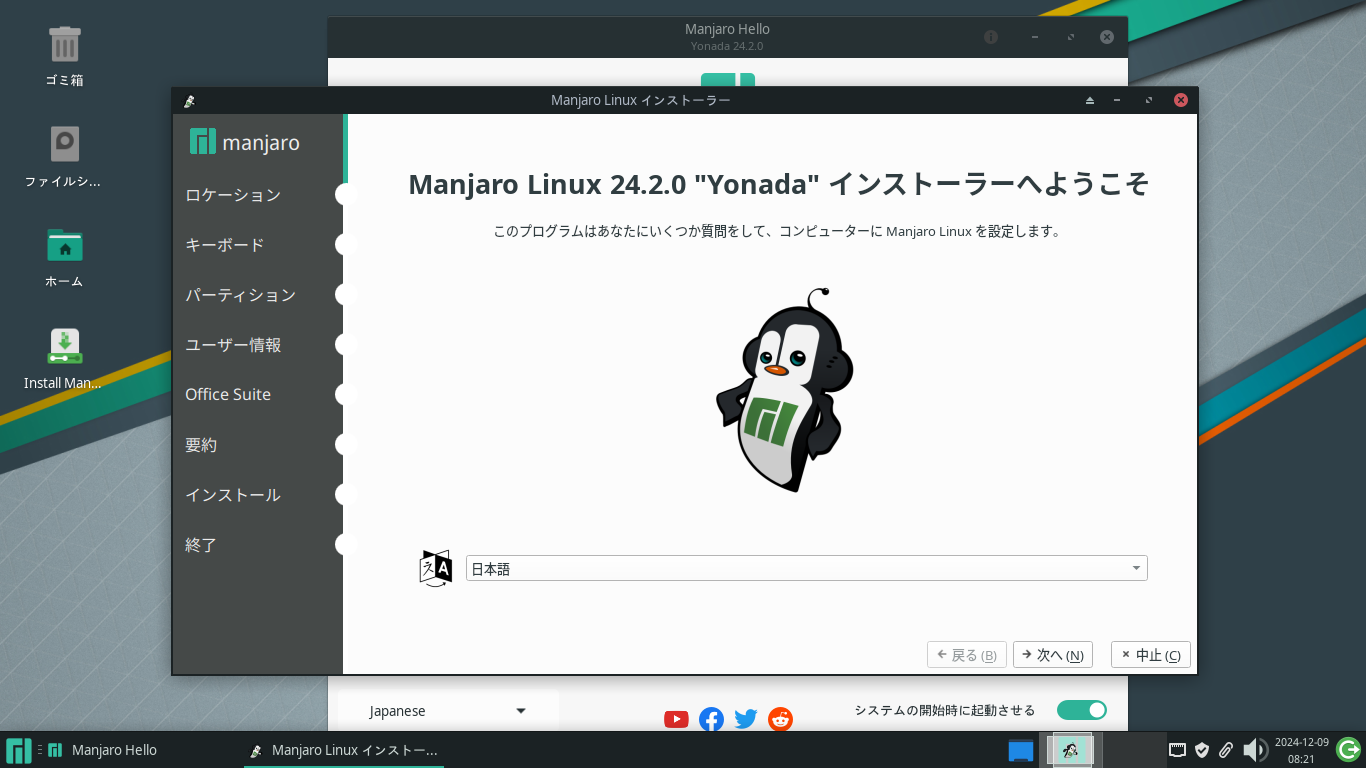The image size is (1366, 768).
Task: Click the 終了 step in sidebar
Action: click(201, 545)
